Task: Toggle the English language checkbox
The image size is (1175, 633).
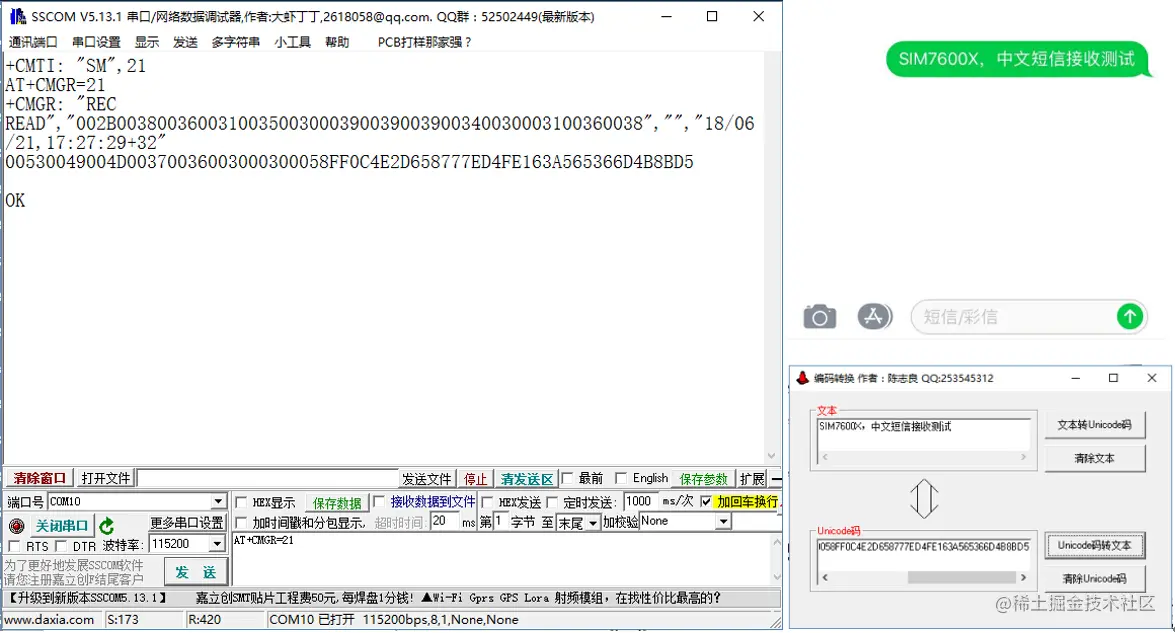Action: point(620,478)
